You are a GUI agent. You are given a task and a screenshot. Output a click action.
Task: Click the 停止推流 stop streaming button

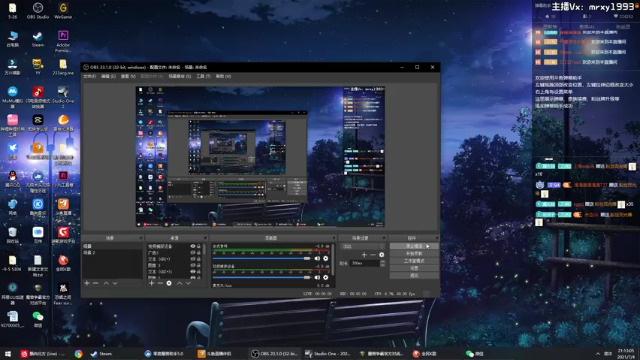[x=414, y=246]
